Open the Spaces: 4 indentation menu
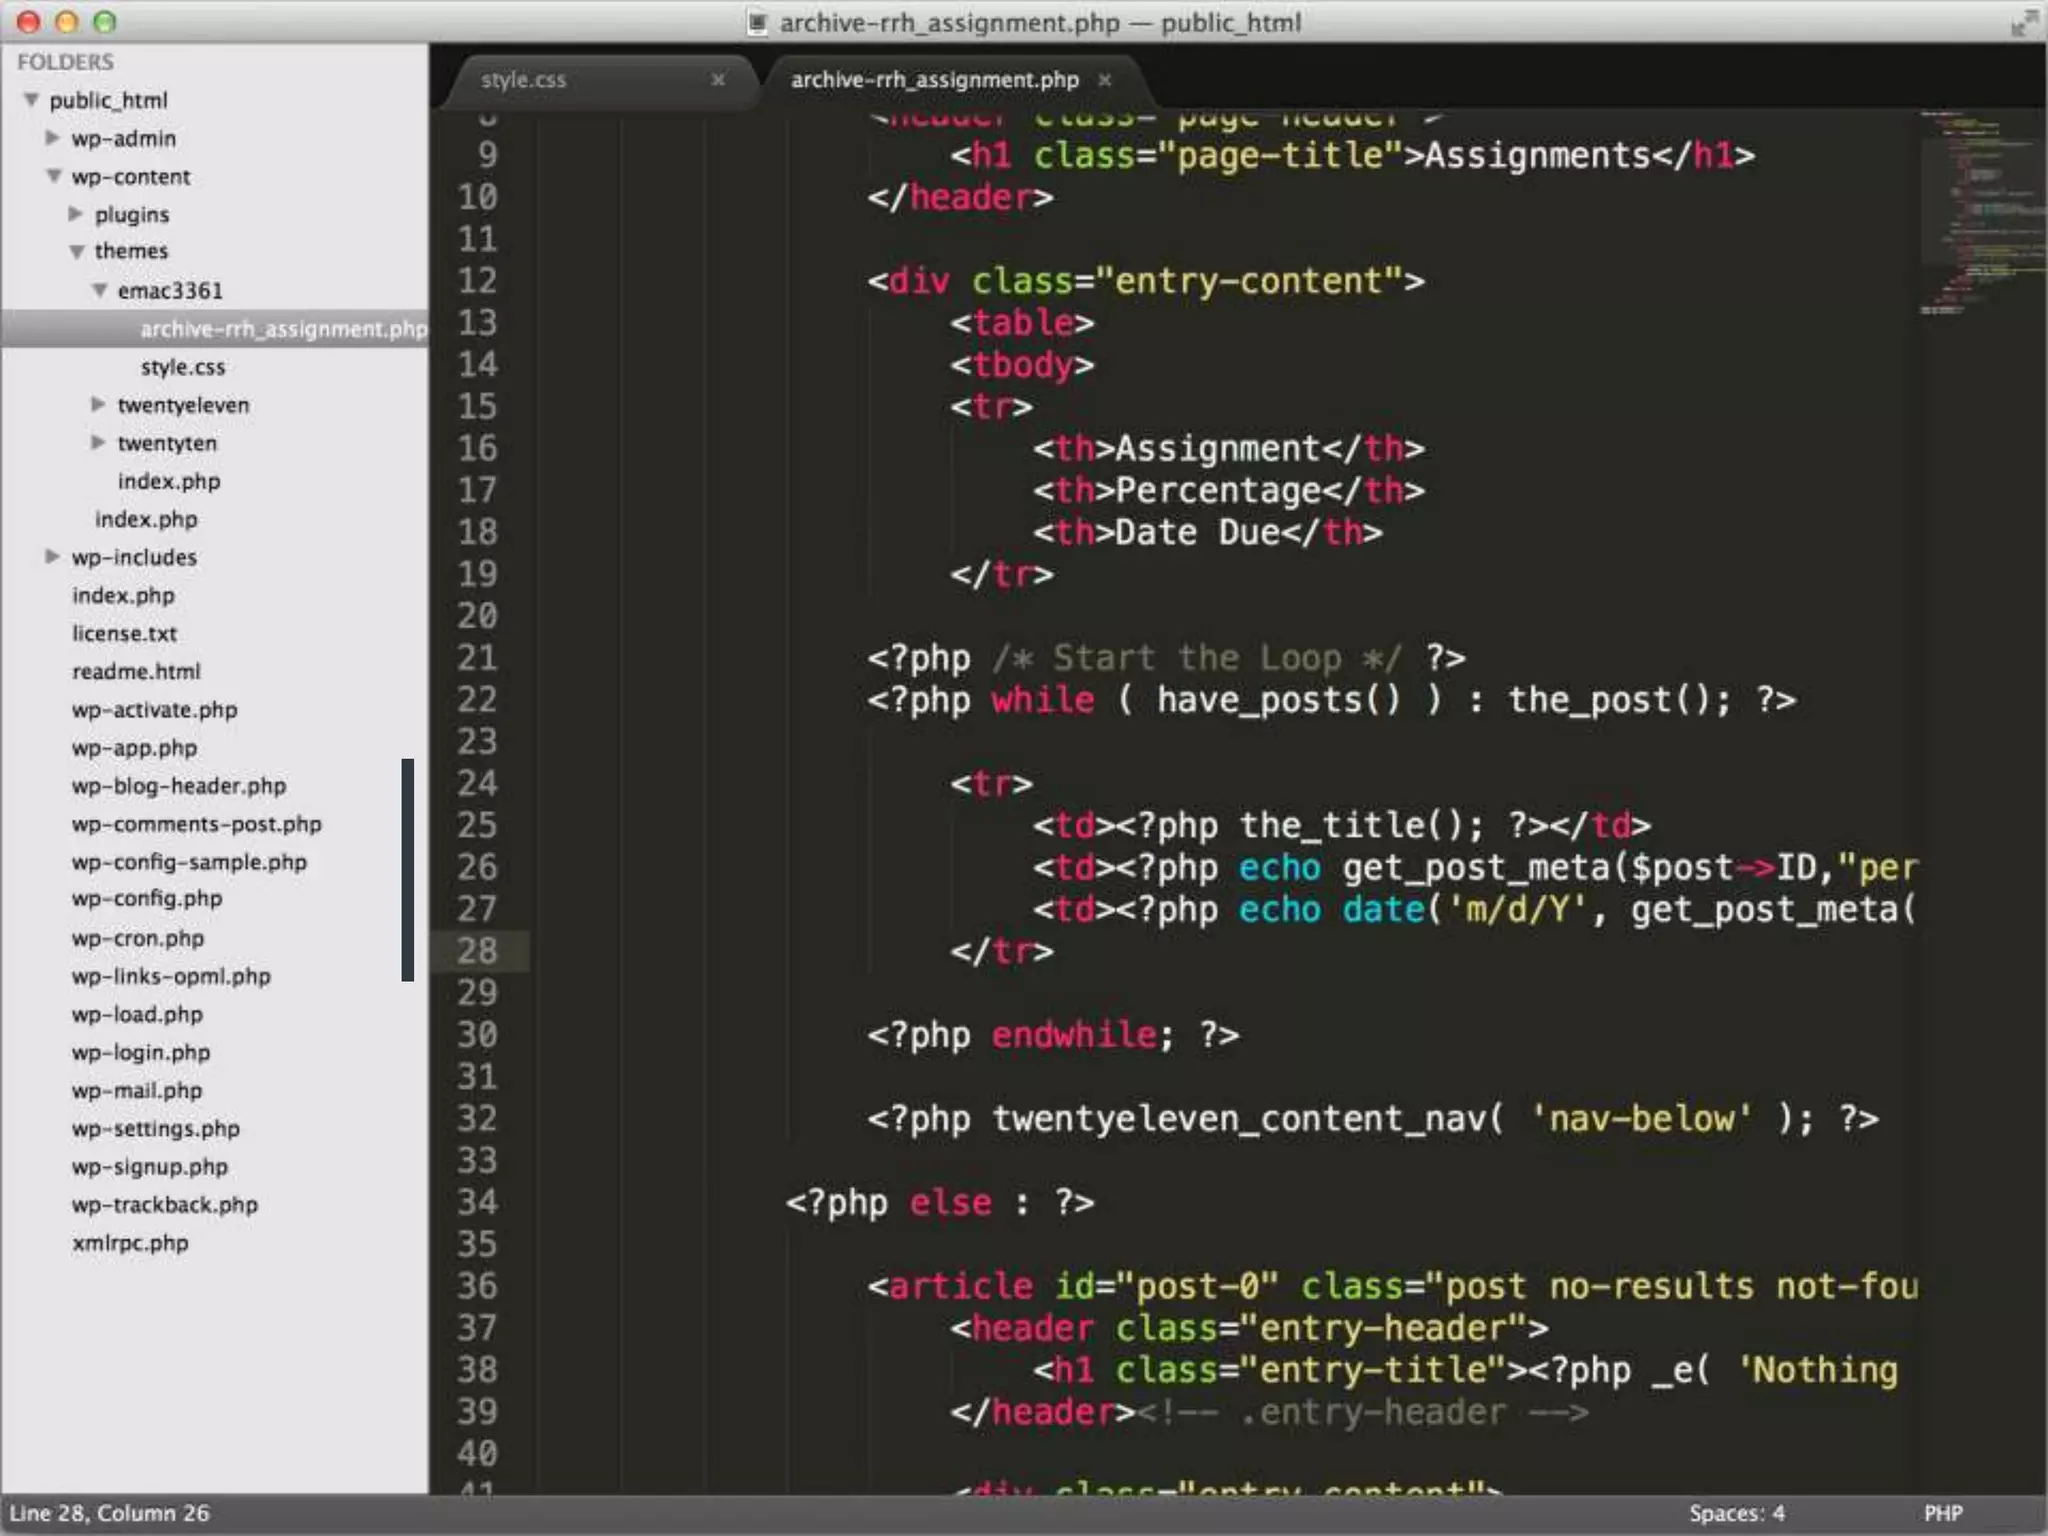This screenshot has width=2048, height=1536. pyautogui.click(x=1736, y=1513)
